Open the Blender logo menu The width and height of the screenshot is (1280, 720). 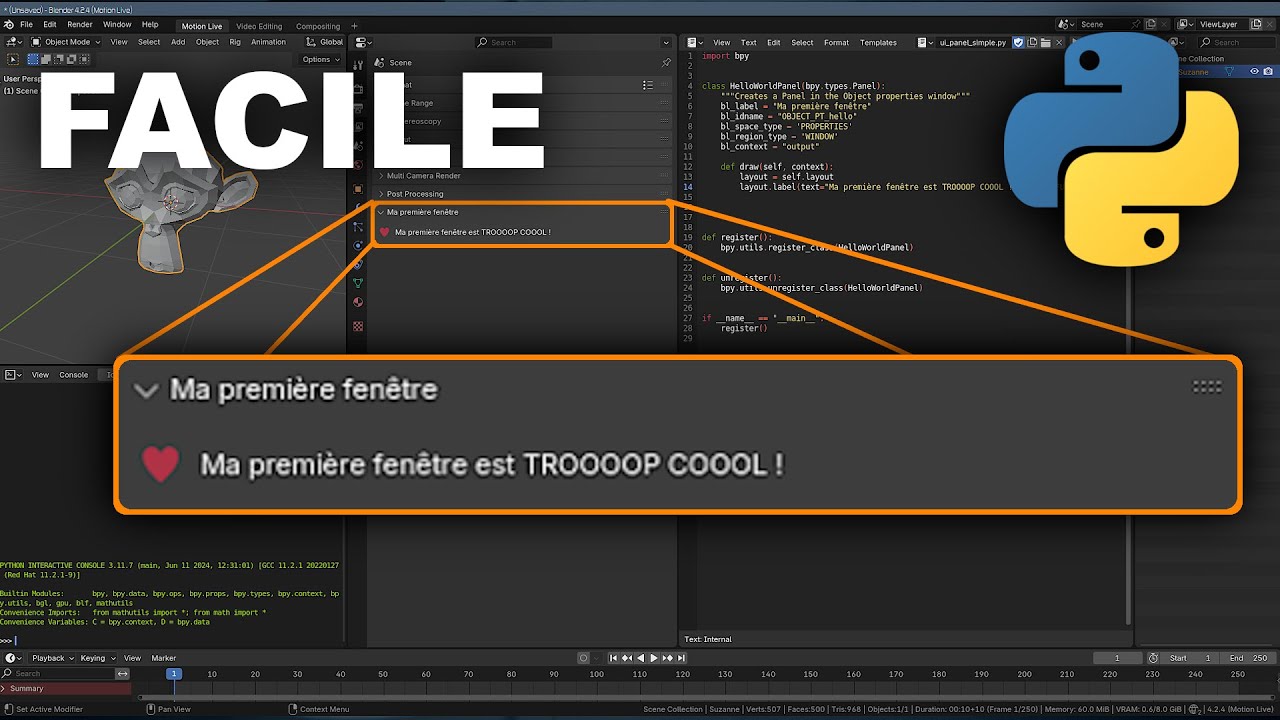coord(9,24)
